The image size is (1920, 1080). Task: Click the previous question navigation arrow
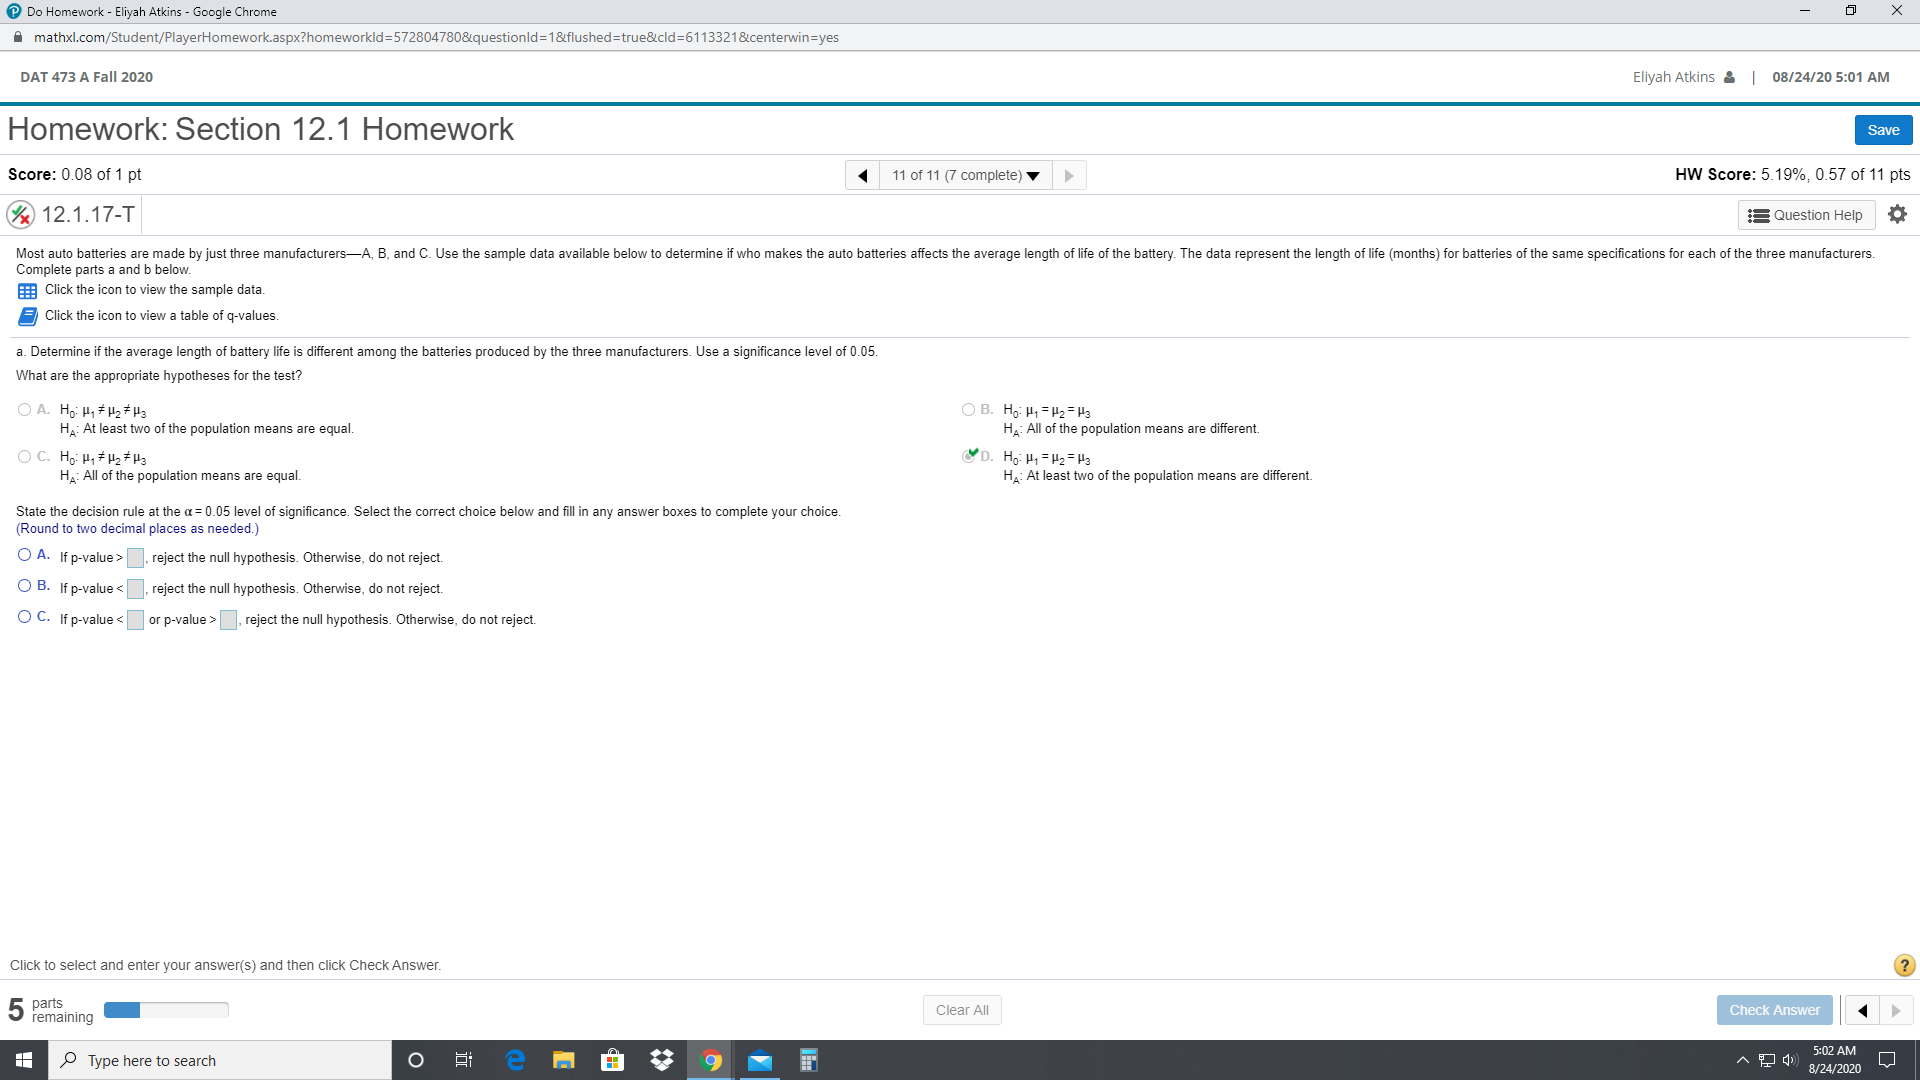[x=860, y=174]
